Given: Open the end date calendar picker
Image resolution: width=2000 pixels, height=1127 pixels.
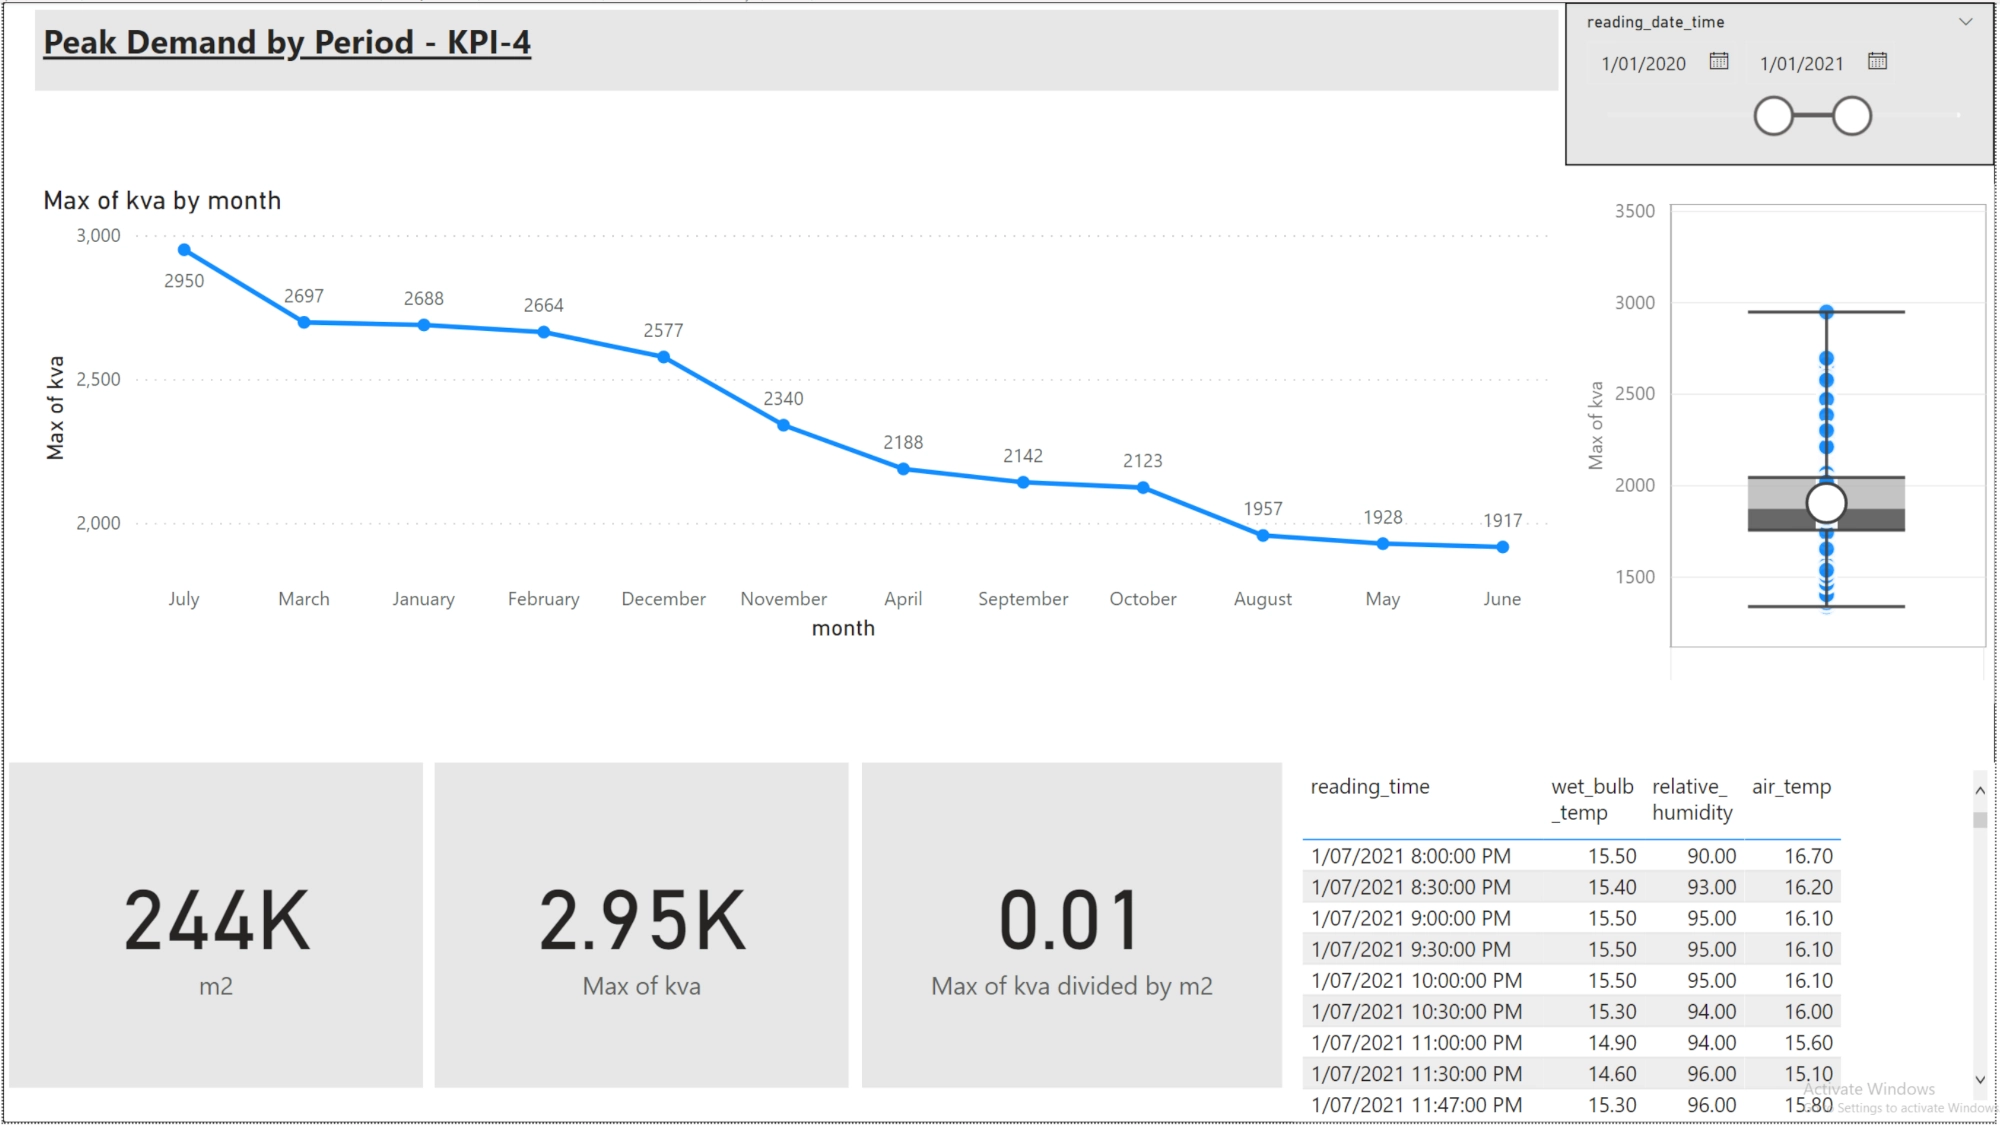Looking at the screenshot, I should (1878, 62).
